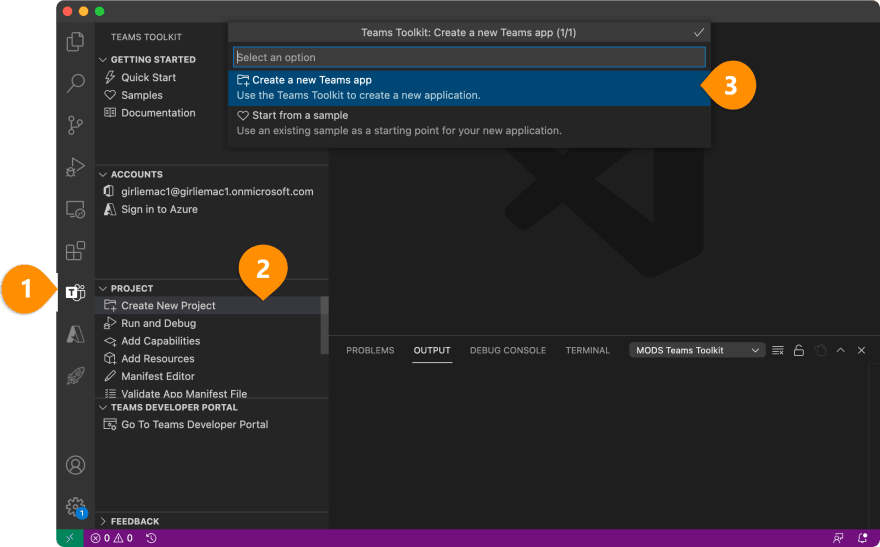This screenshot has width=880, height=547.
Task: Toggle output scroll lock
Action: (799, 351)
